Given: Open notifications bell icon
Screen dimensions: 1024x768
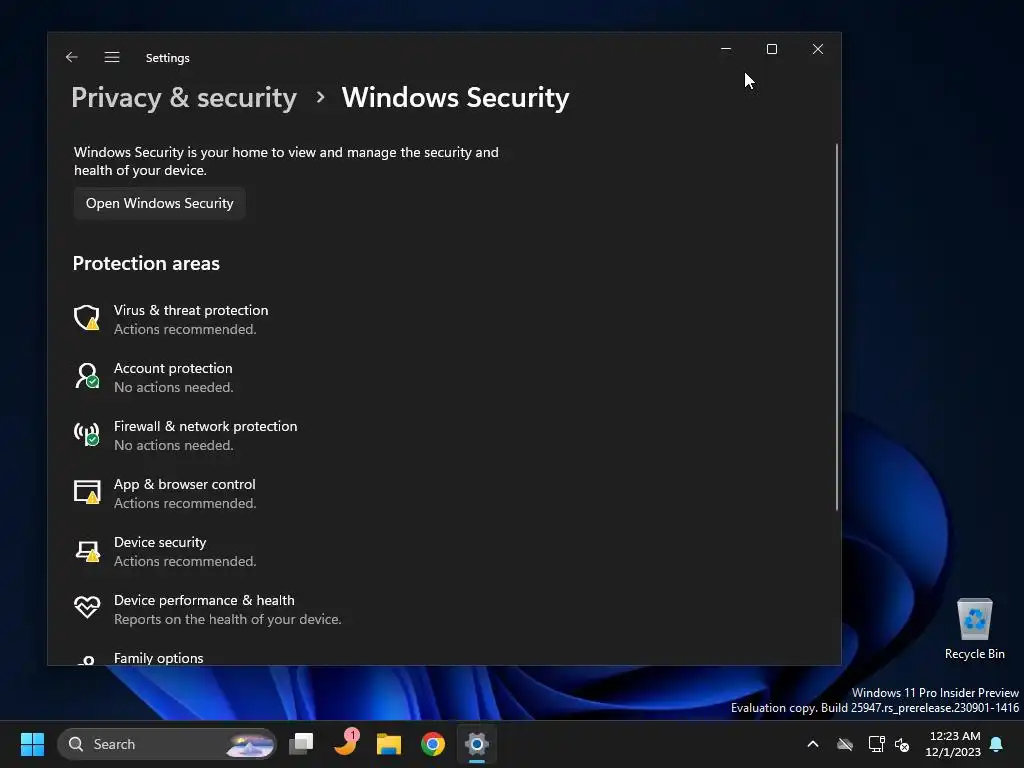Looking at the screenshot, I should [x=997, y=744].
